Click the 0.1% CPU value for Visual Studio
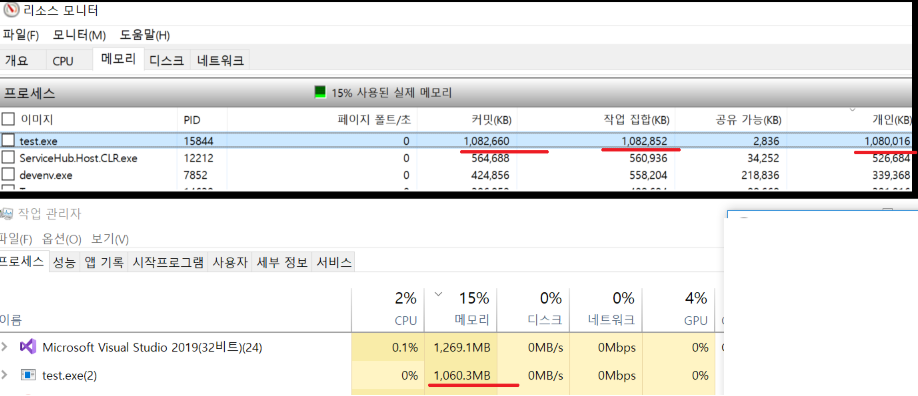 click(x=405, y=347)
